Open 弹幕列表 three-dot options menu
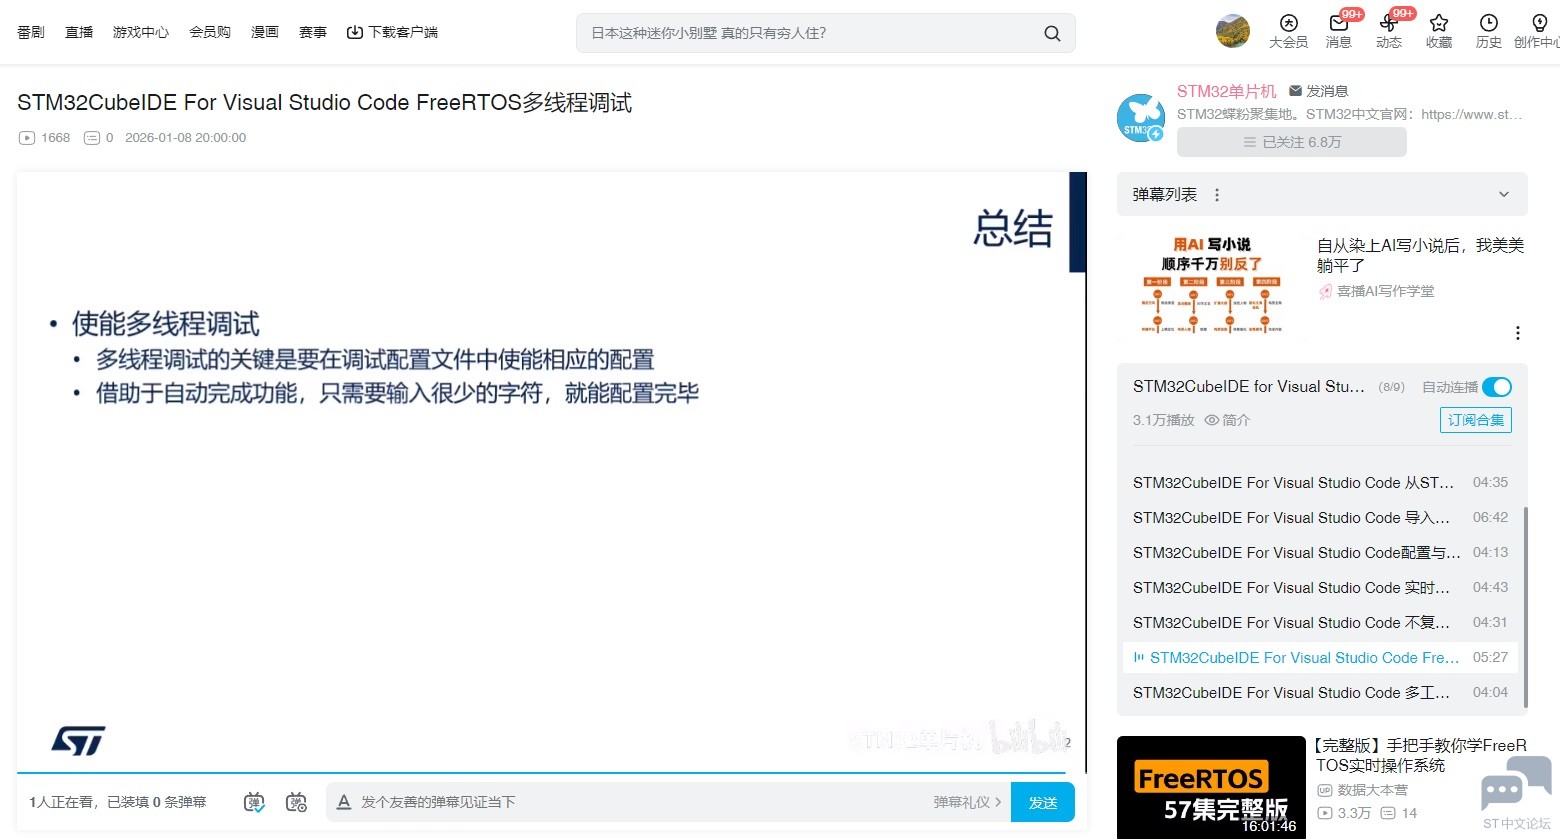Screen dimensions: 1560x839 pos(1217,195)
